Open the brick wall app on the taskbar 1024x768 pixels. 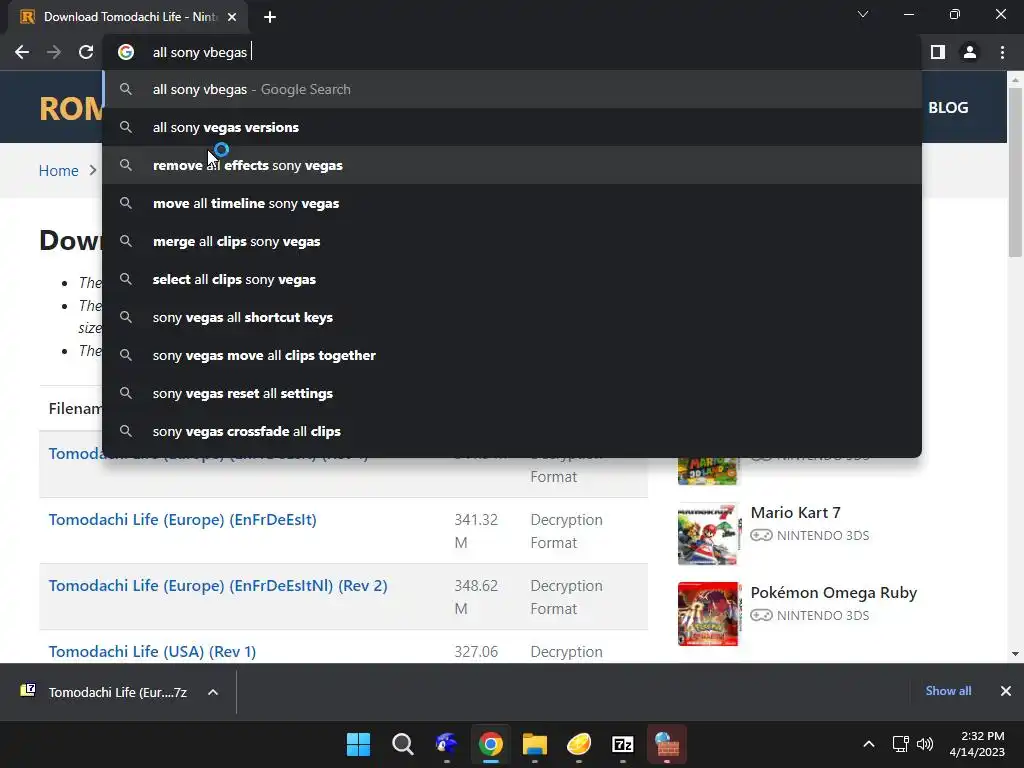(x=667, y=744)
